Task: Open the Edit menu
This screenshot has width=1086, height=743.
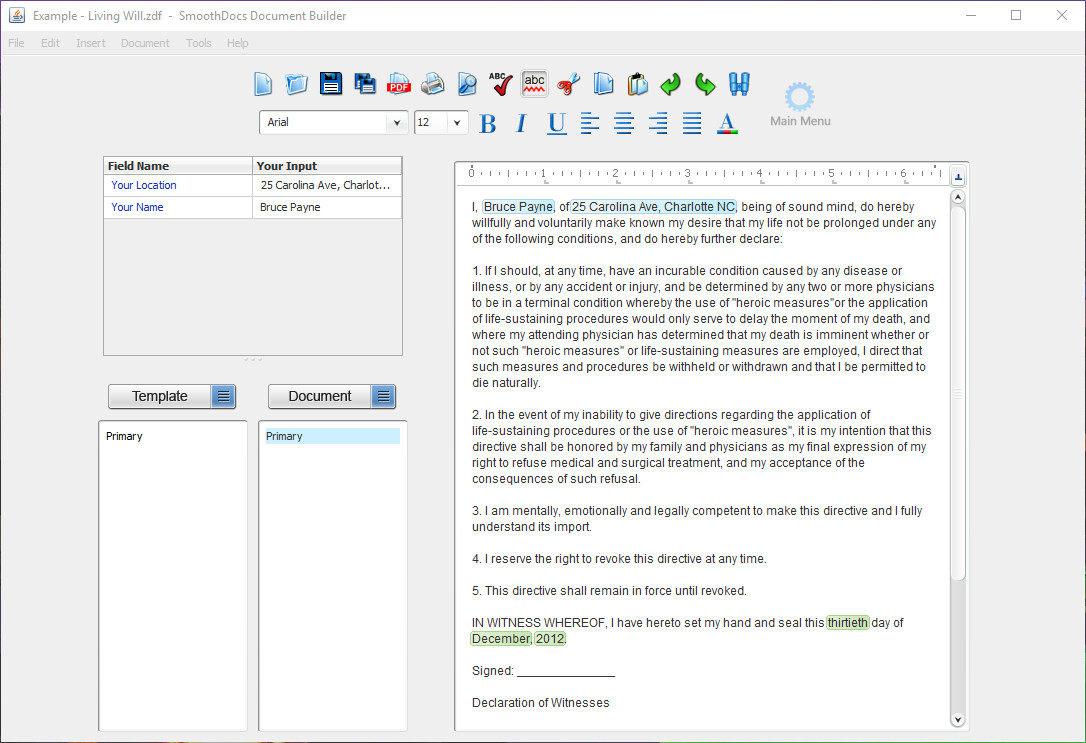Action: pyautogui.click(x=50, y=43)
